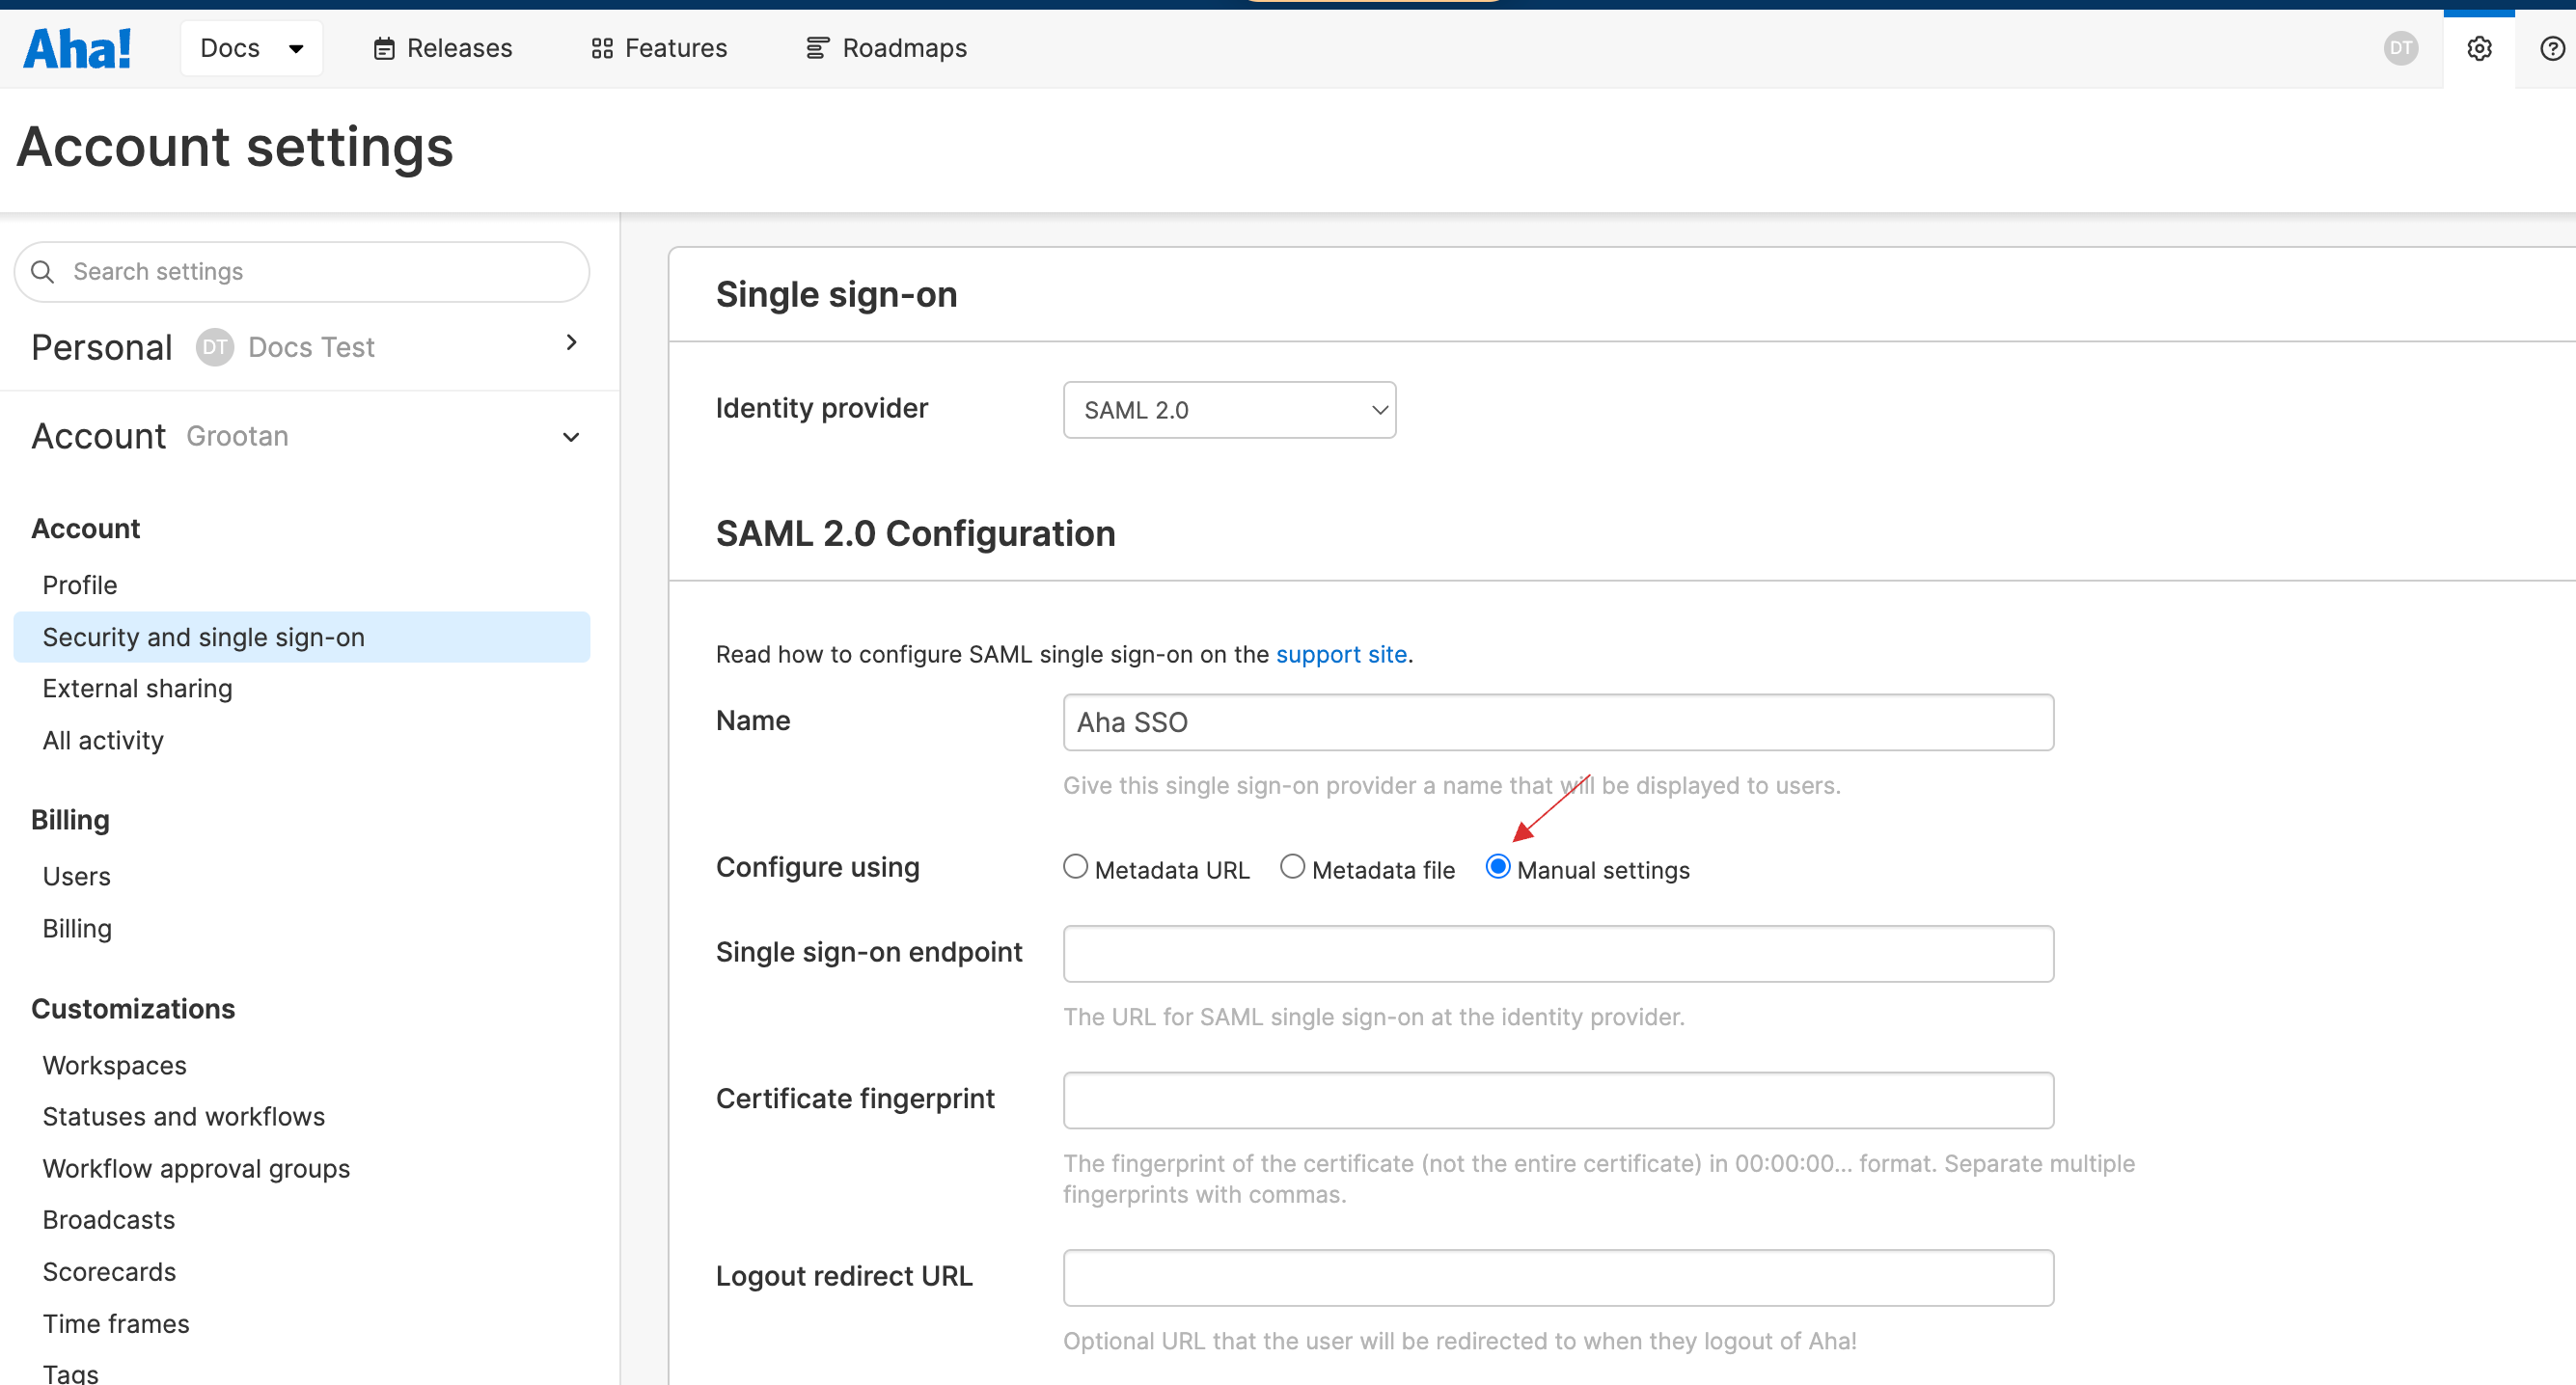Open the Features menu

click(x=658, y=48)
